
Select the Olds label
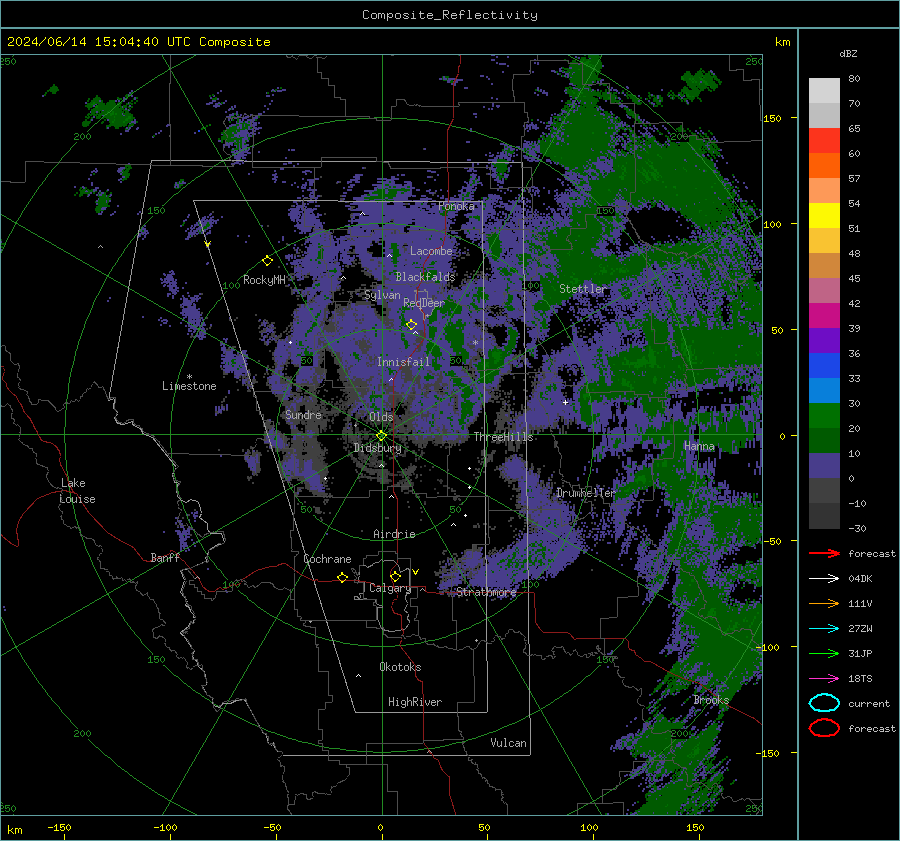click(x=381, y=417)
